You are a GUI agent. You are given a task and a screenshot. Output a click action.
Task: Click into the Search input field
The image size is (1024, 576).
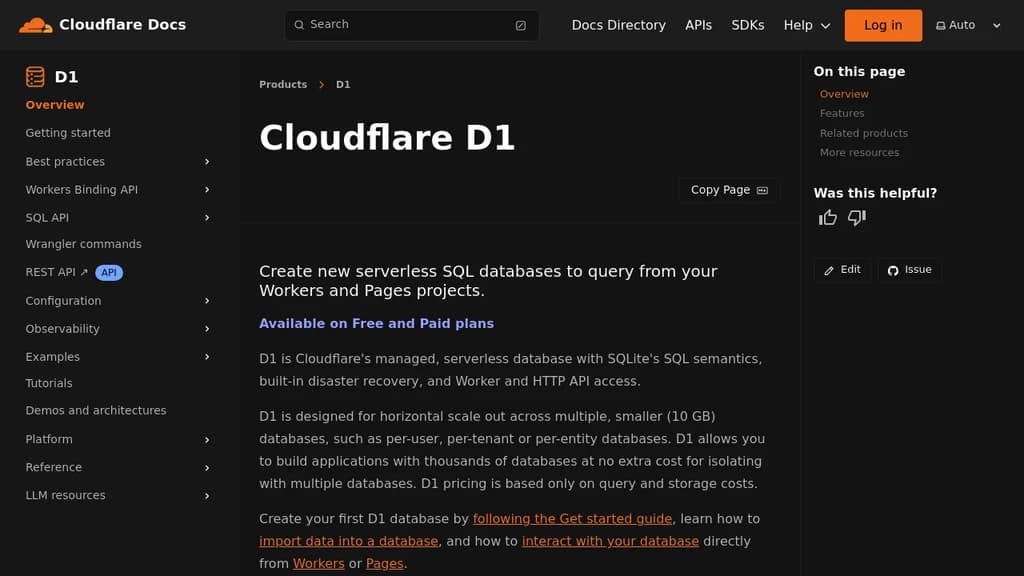tap(411, 25)
